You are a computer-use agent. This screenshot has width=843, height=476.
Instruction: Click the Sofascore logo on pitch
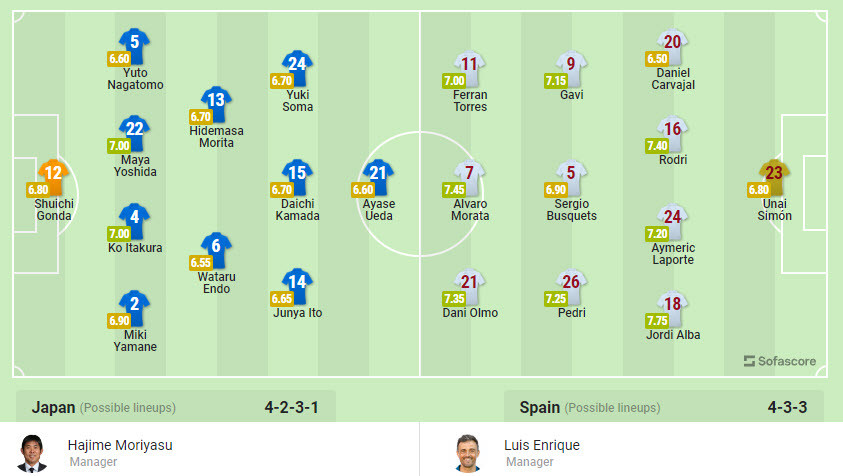coord(780,361)
